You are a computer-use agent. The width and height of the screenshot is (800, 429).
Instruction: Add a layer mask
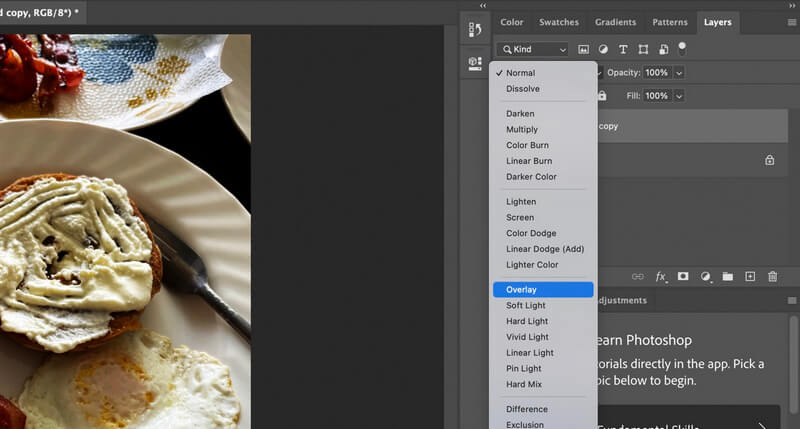(683, 276)
